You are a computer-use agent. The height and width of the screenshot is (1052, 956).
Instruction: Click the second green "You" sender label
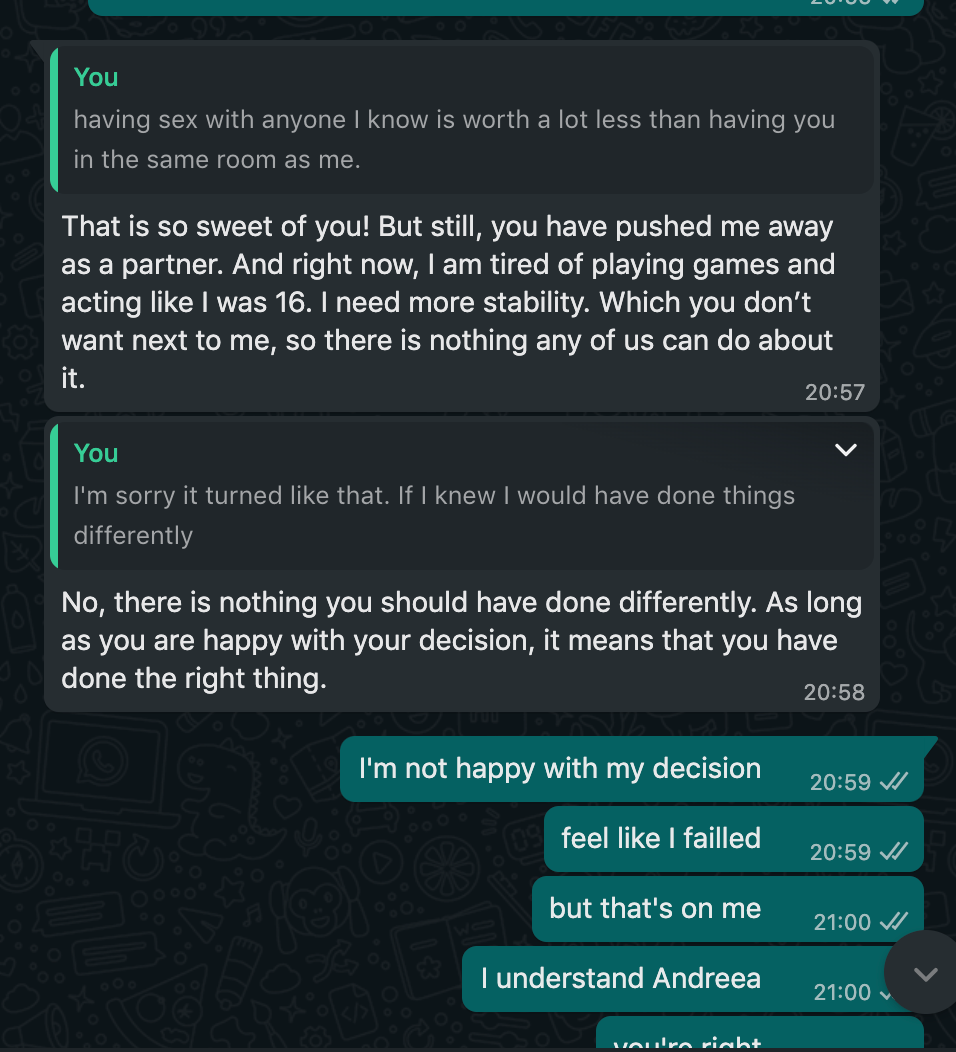coord(96,453)
